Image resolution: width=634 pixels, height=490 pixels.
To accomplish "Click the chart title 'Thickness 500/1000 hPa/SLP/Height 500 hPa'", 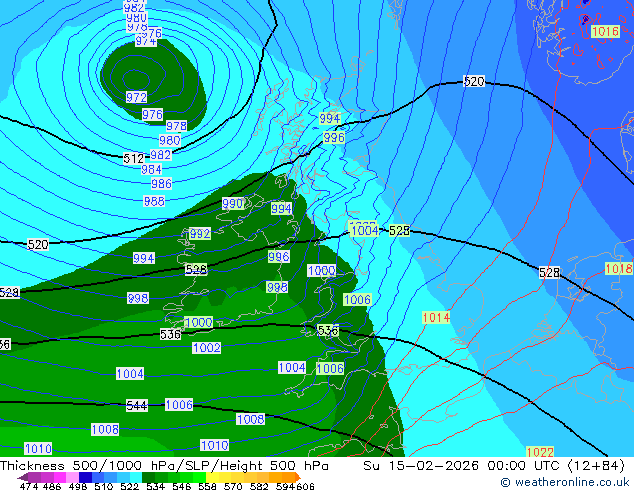I will 164,466.
